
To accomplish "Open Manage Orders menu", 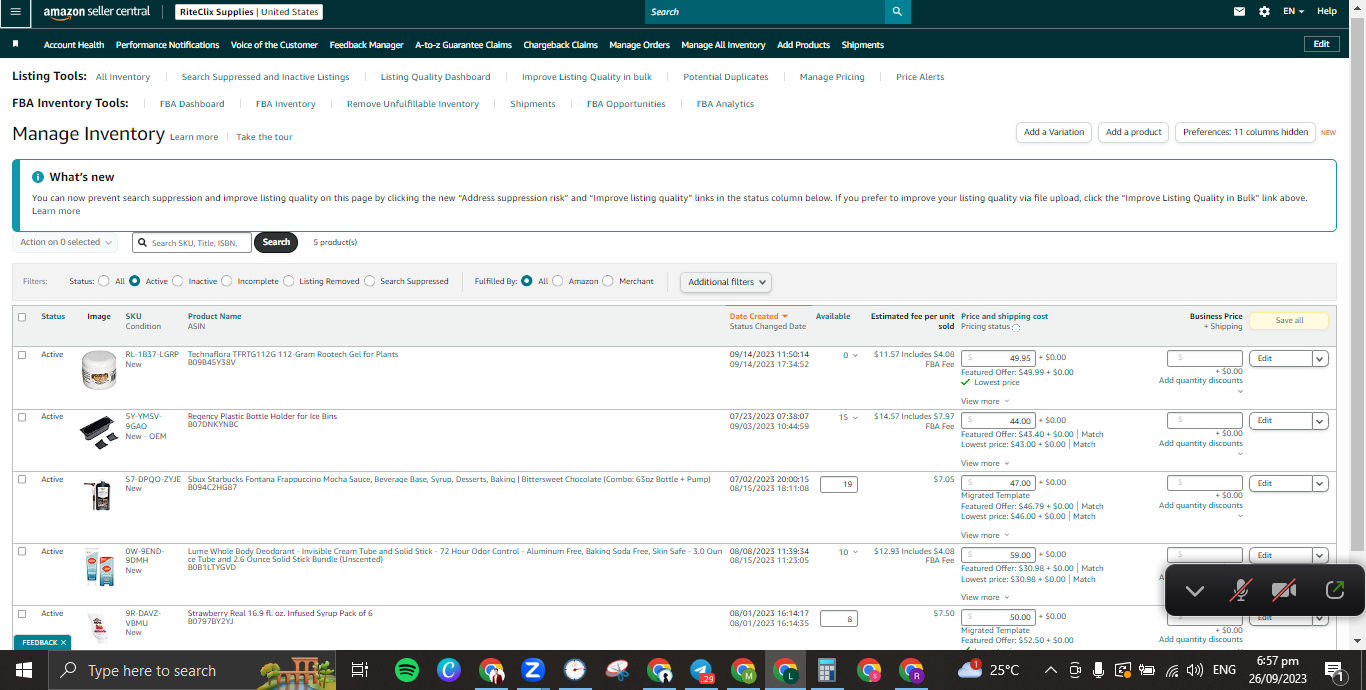I will coord(639,45).
